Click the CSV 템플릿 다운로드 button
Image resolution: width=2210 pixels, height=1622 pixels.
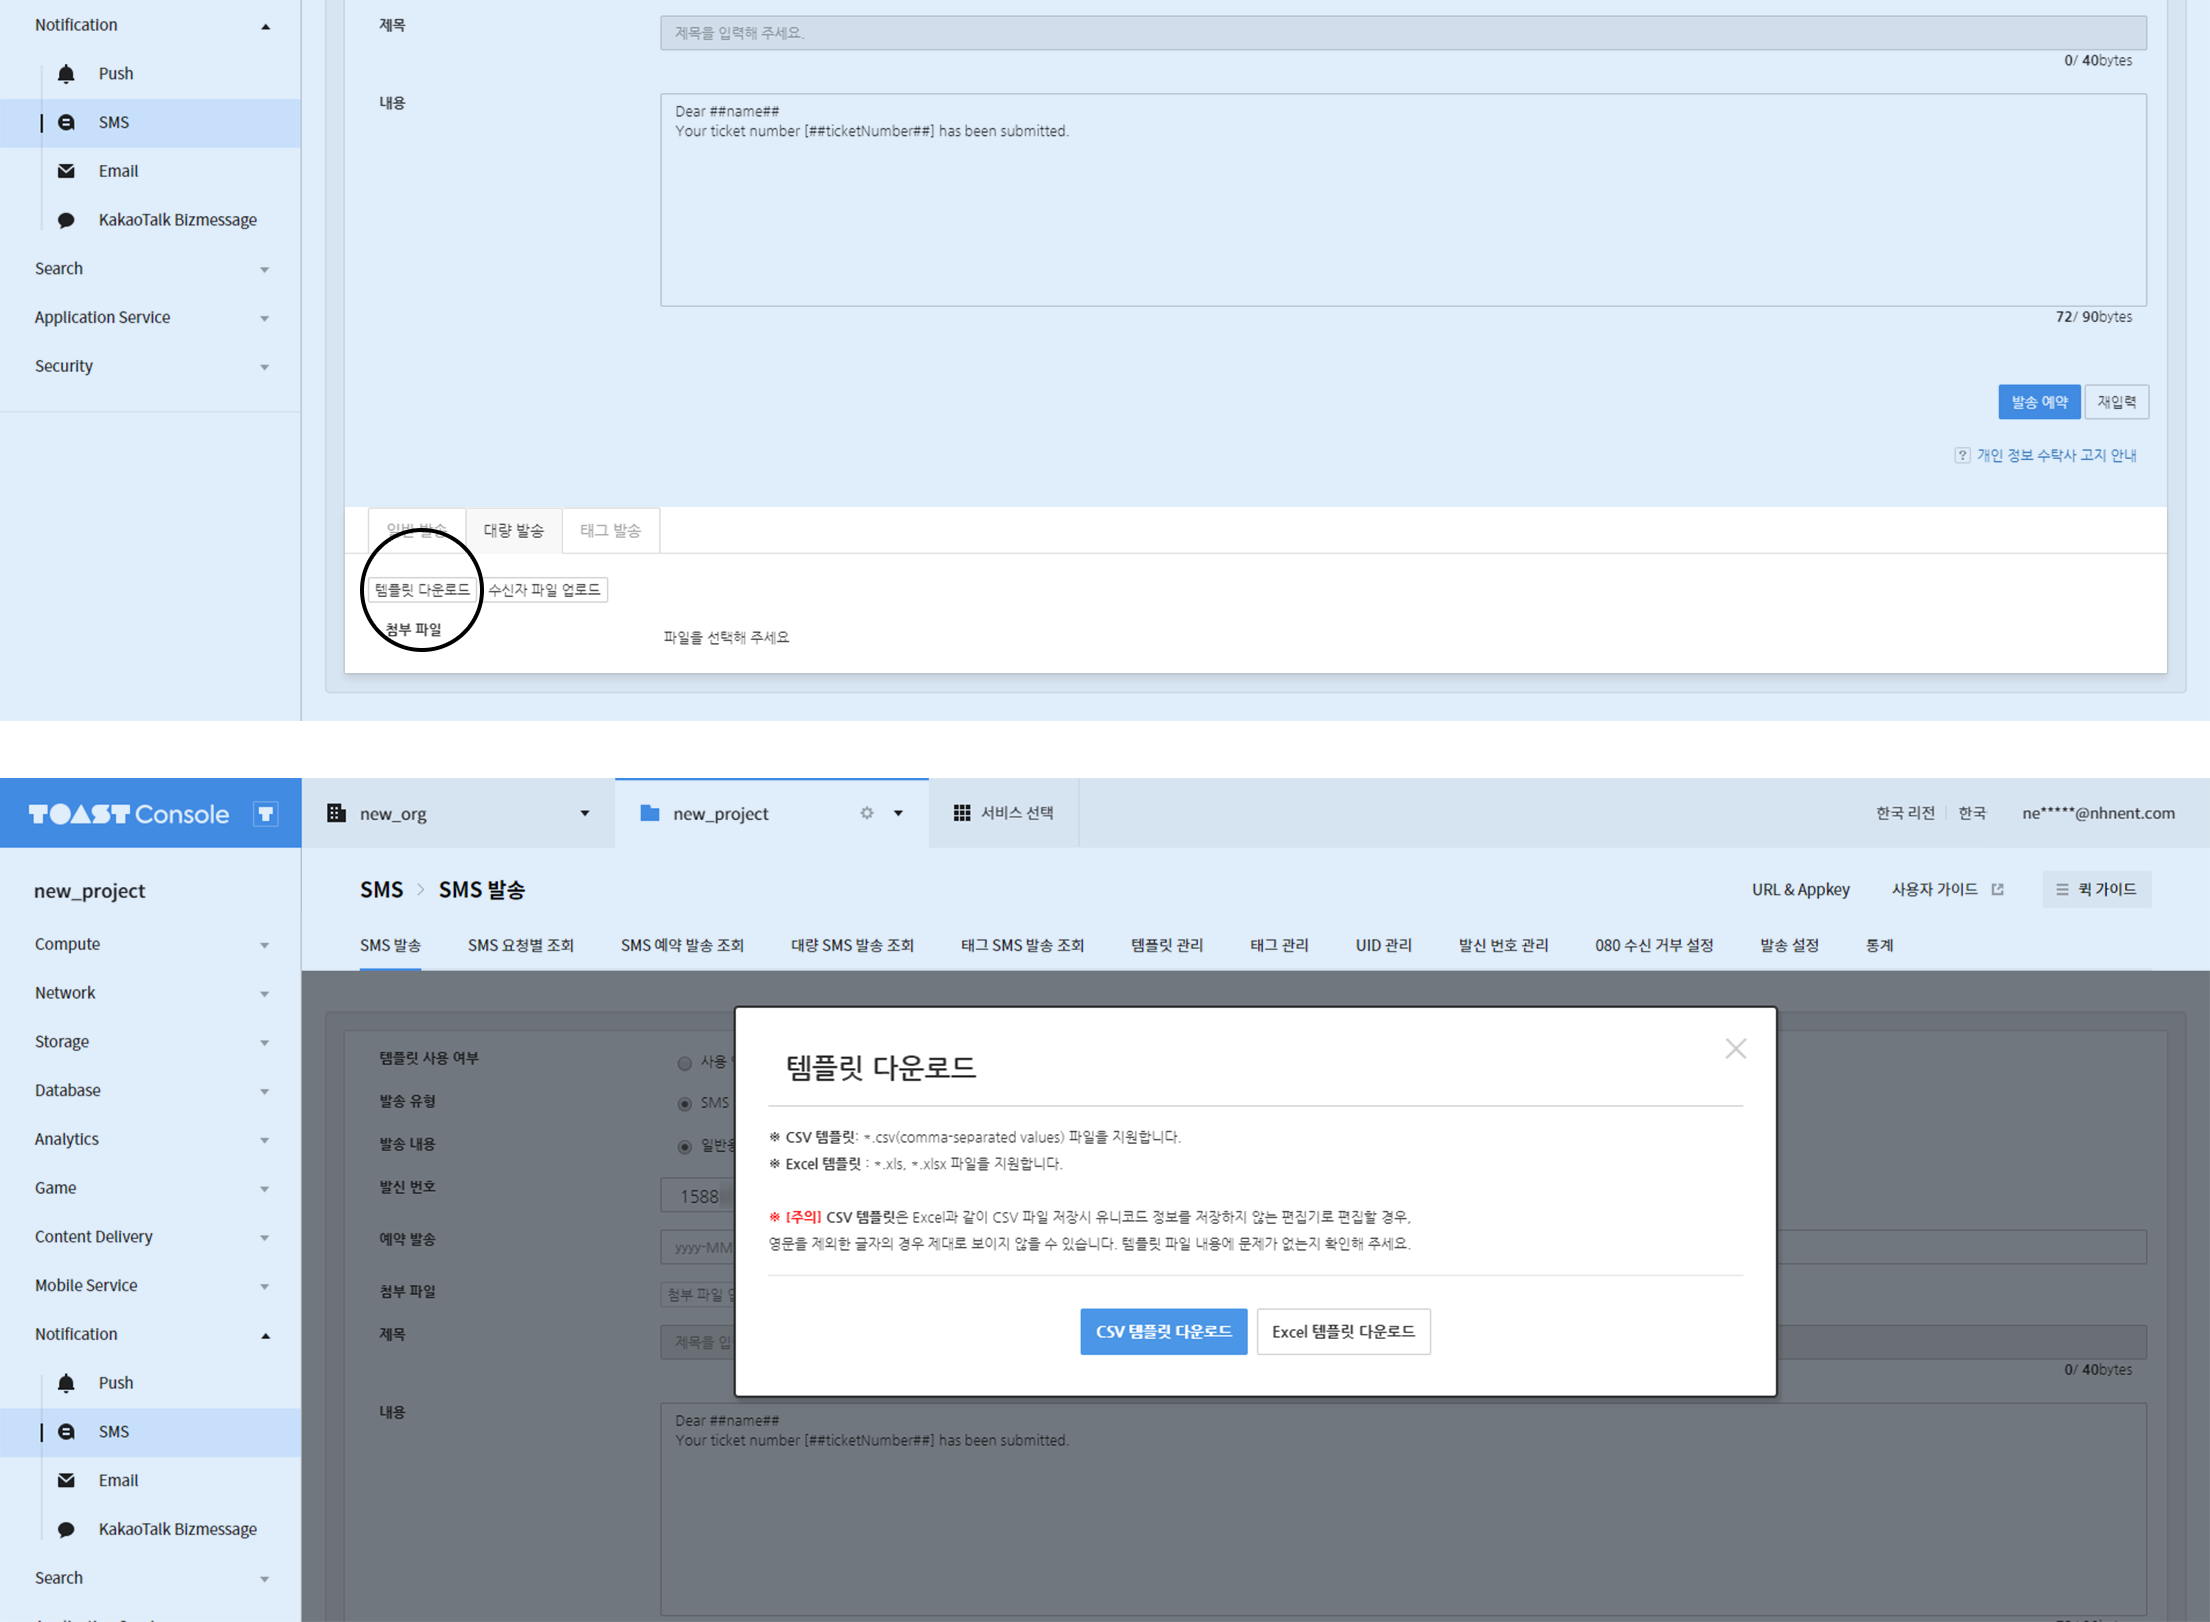point(1163,1332)
